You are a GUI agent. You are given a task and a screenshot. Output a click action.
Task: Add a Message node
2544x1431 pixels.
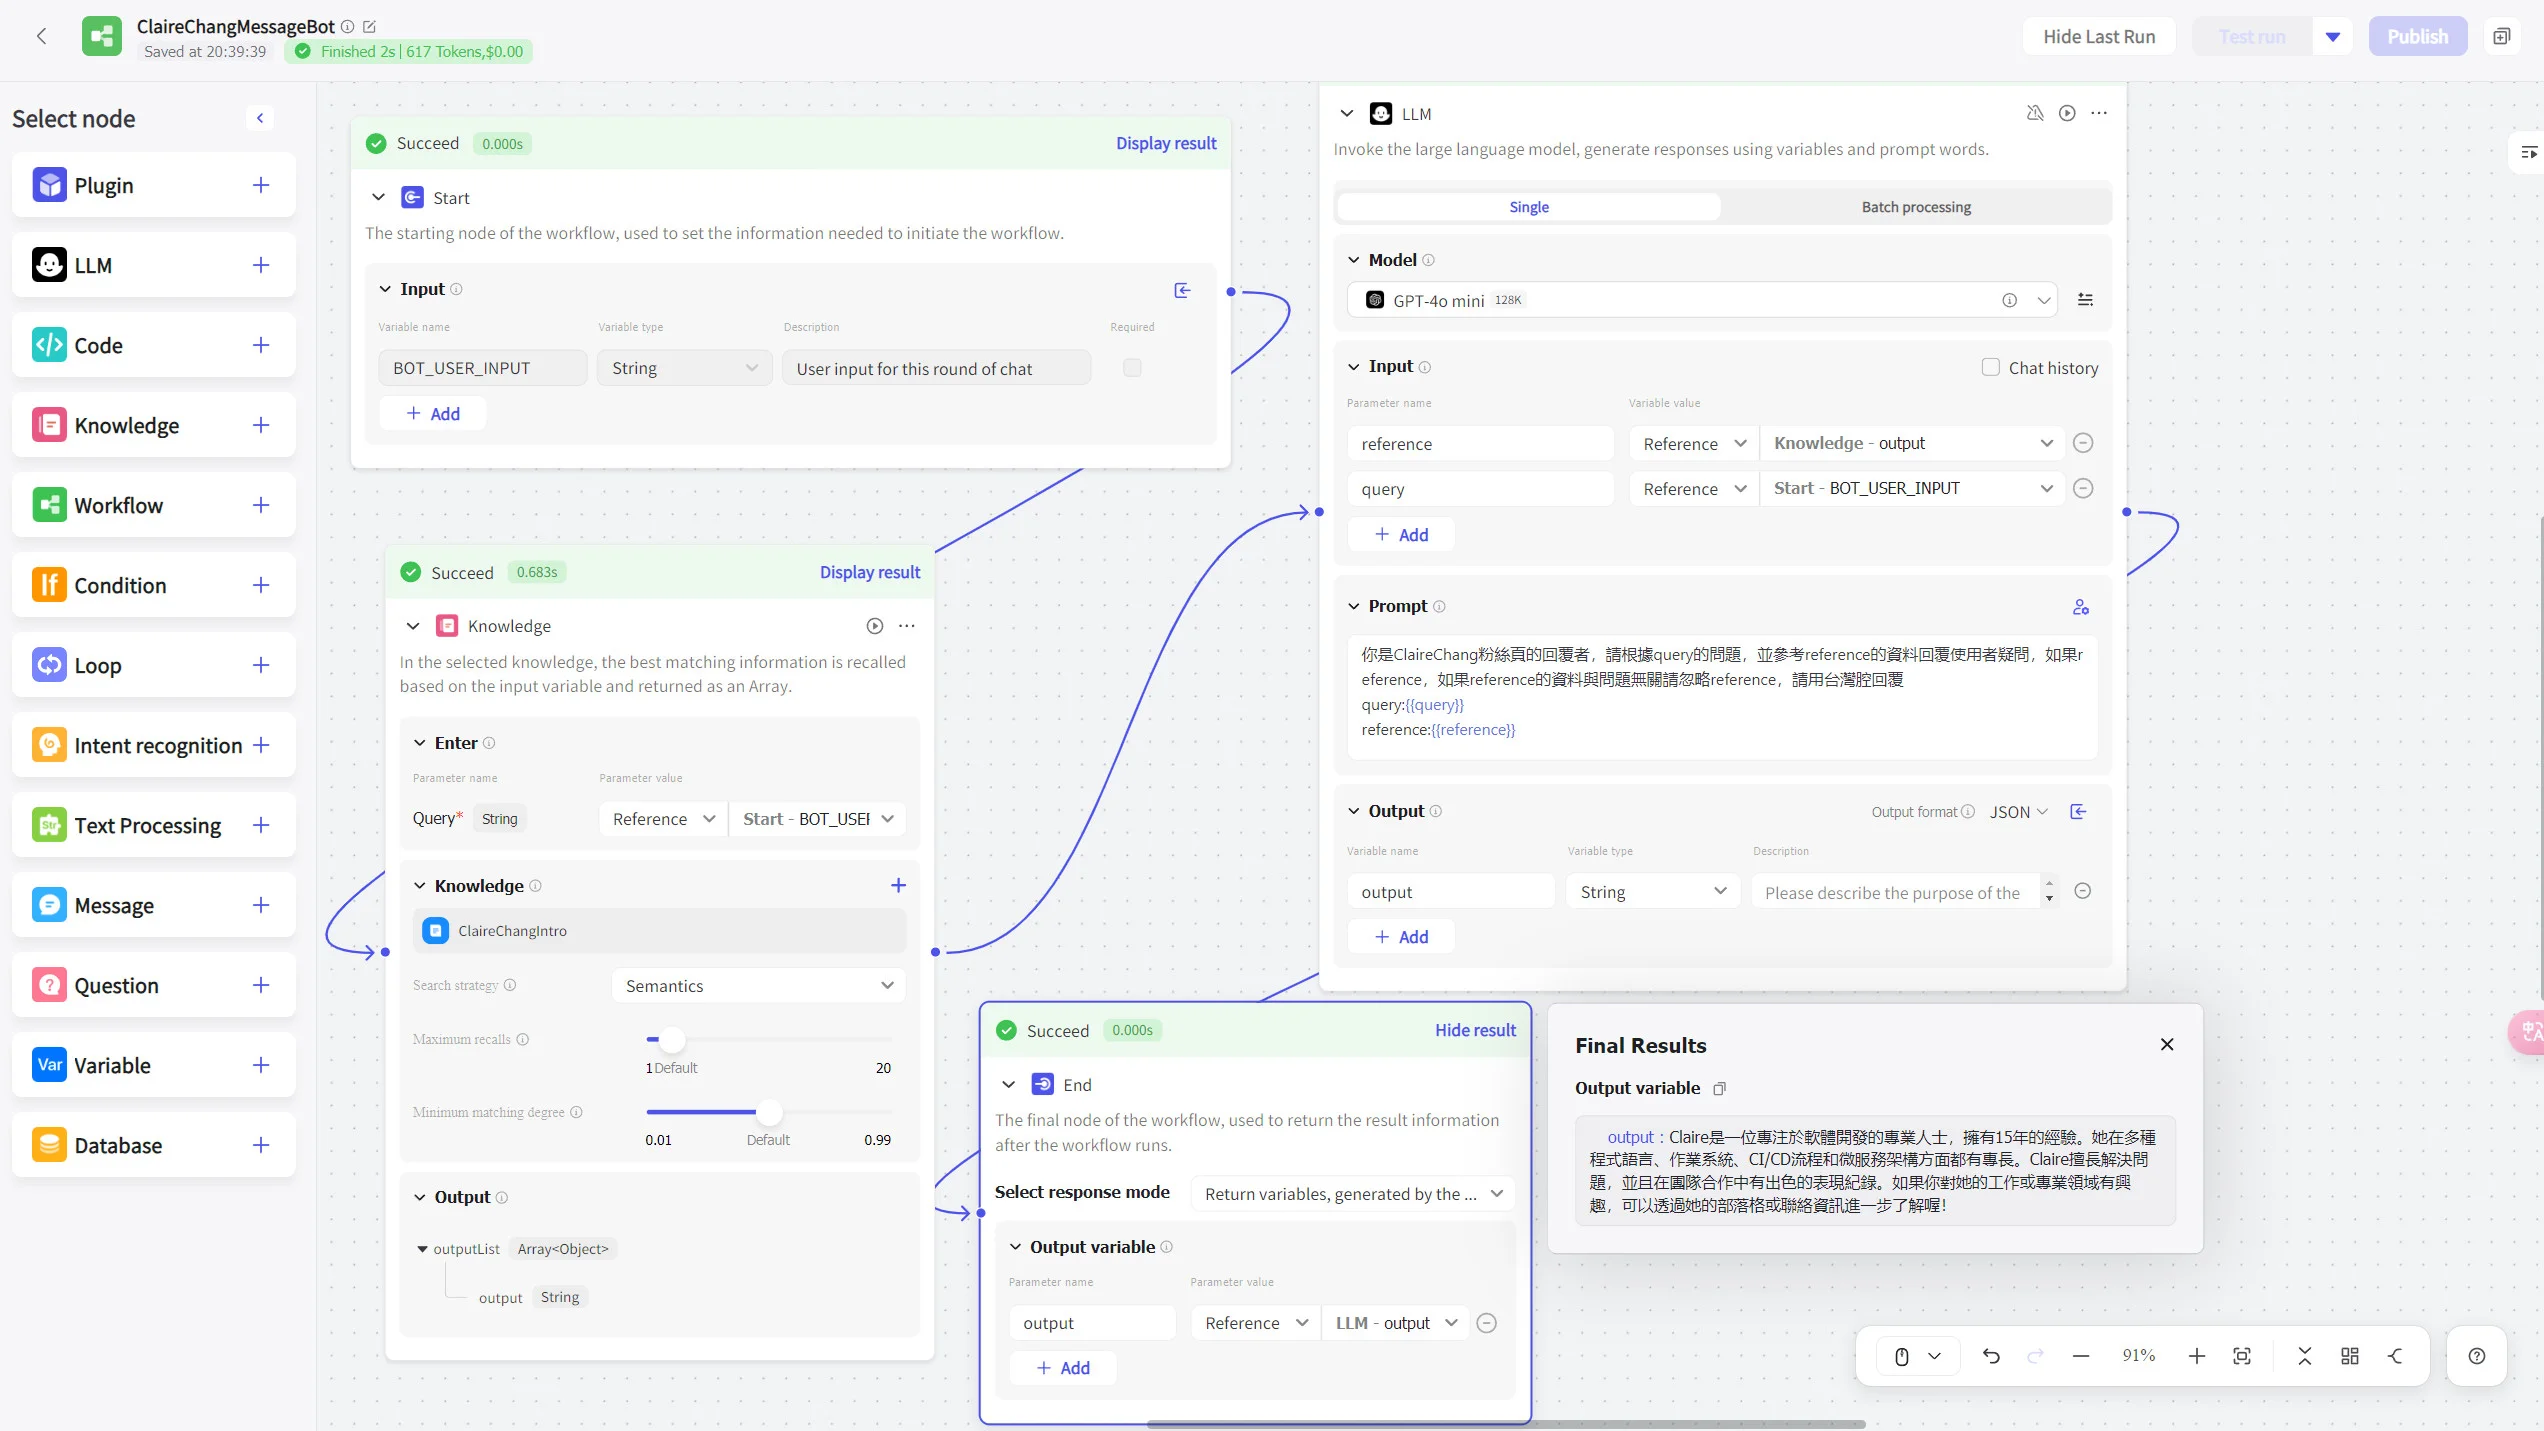point(261,905)
